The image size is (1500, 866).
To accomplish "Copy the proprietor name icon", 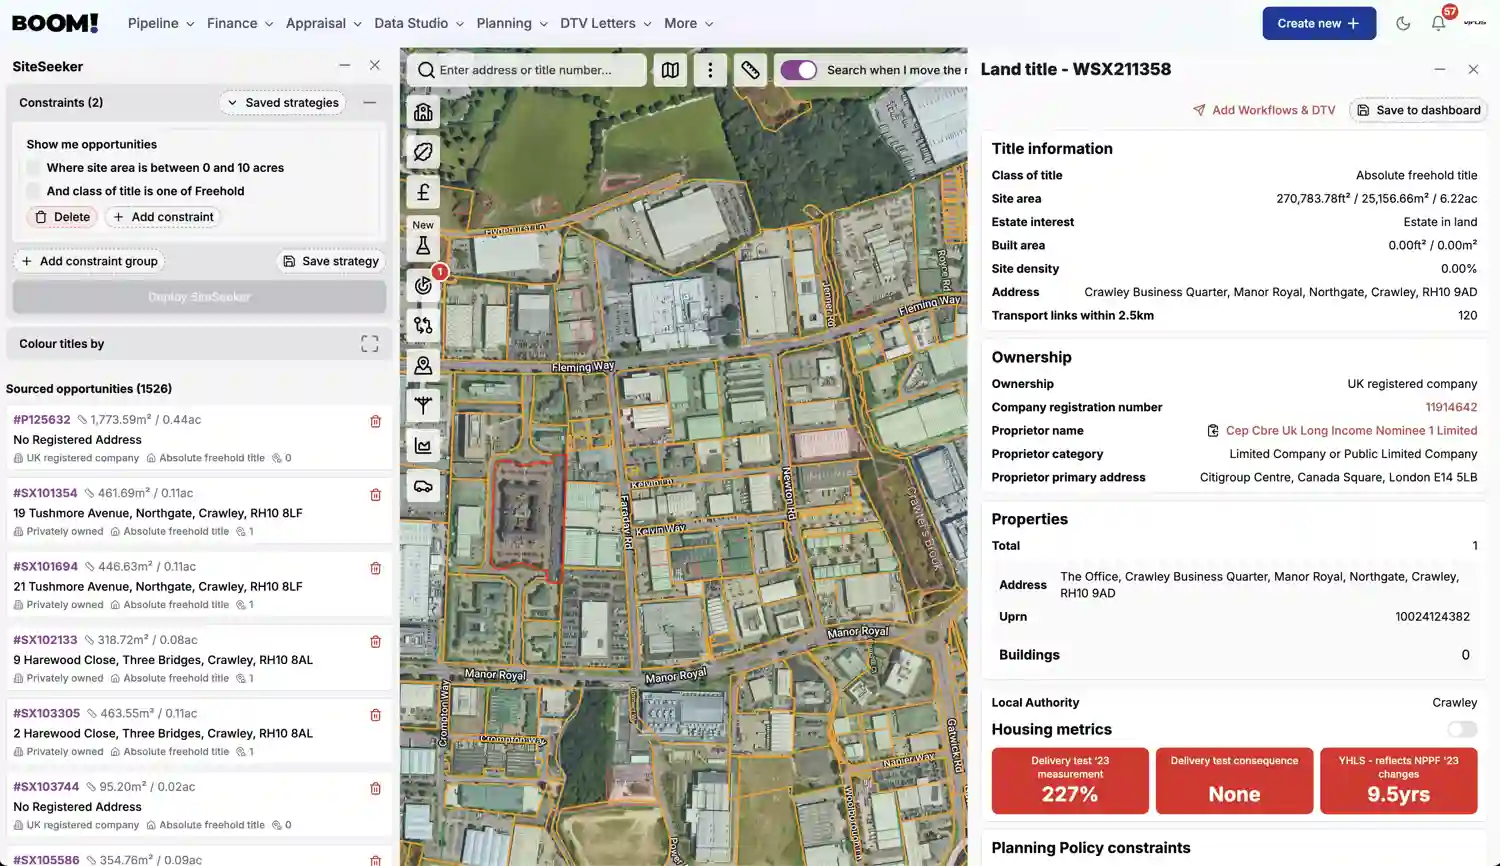I will (1213, 431).
